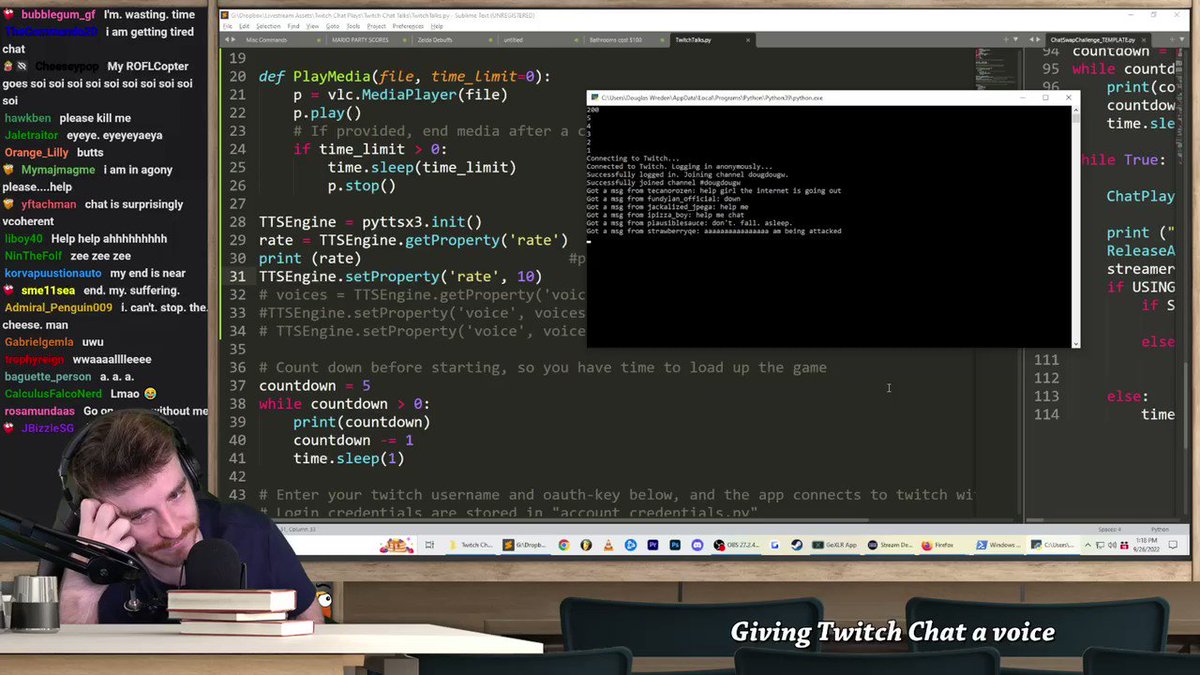Click the Task View taskbar icon
This screenshot has height=675, width=1200.
429,545
